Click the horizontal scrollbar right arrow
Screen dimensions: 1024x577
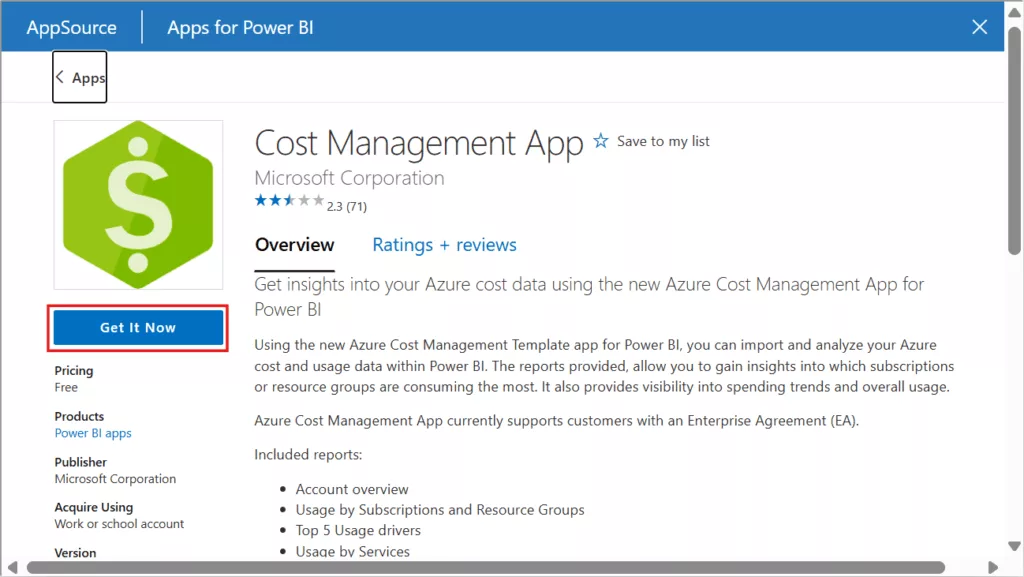[993, 567]
